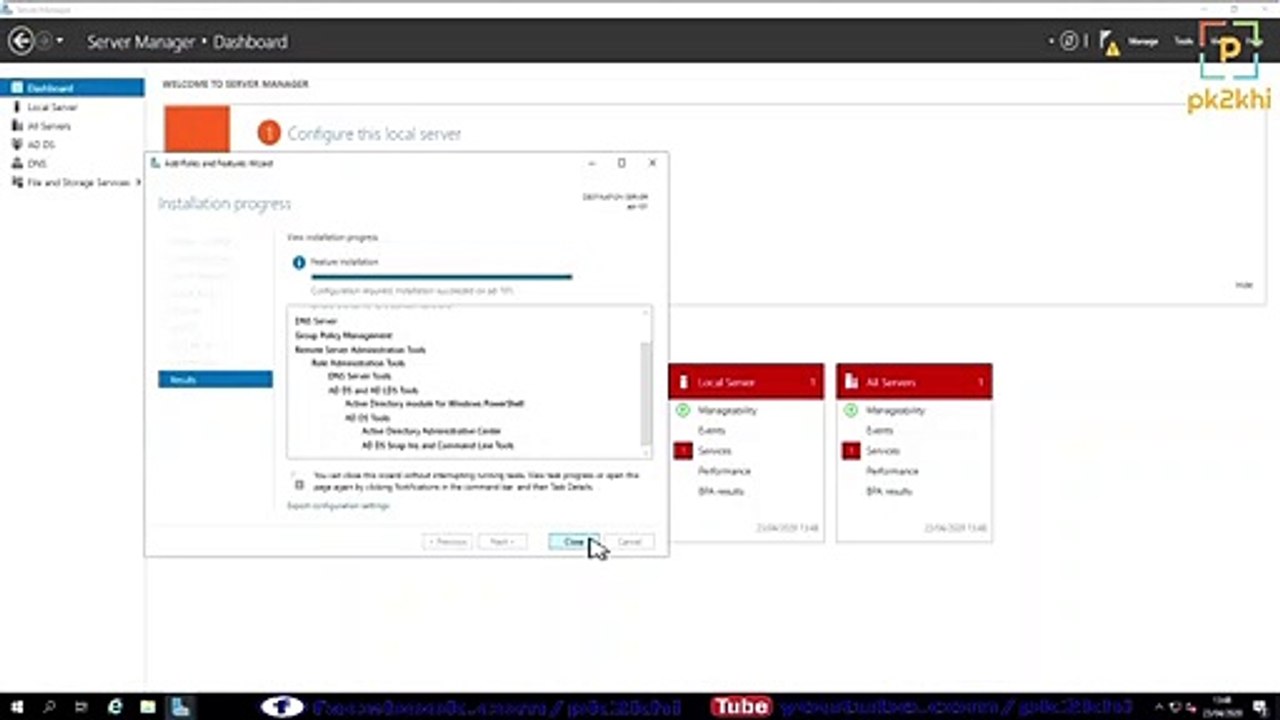Click the Local Server icon in left pane
Screen dimensions: 1280x720
coord(17,107)
